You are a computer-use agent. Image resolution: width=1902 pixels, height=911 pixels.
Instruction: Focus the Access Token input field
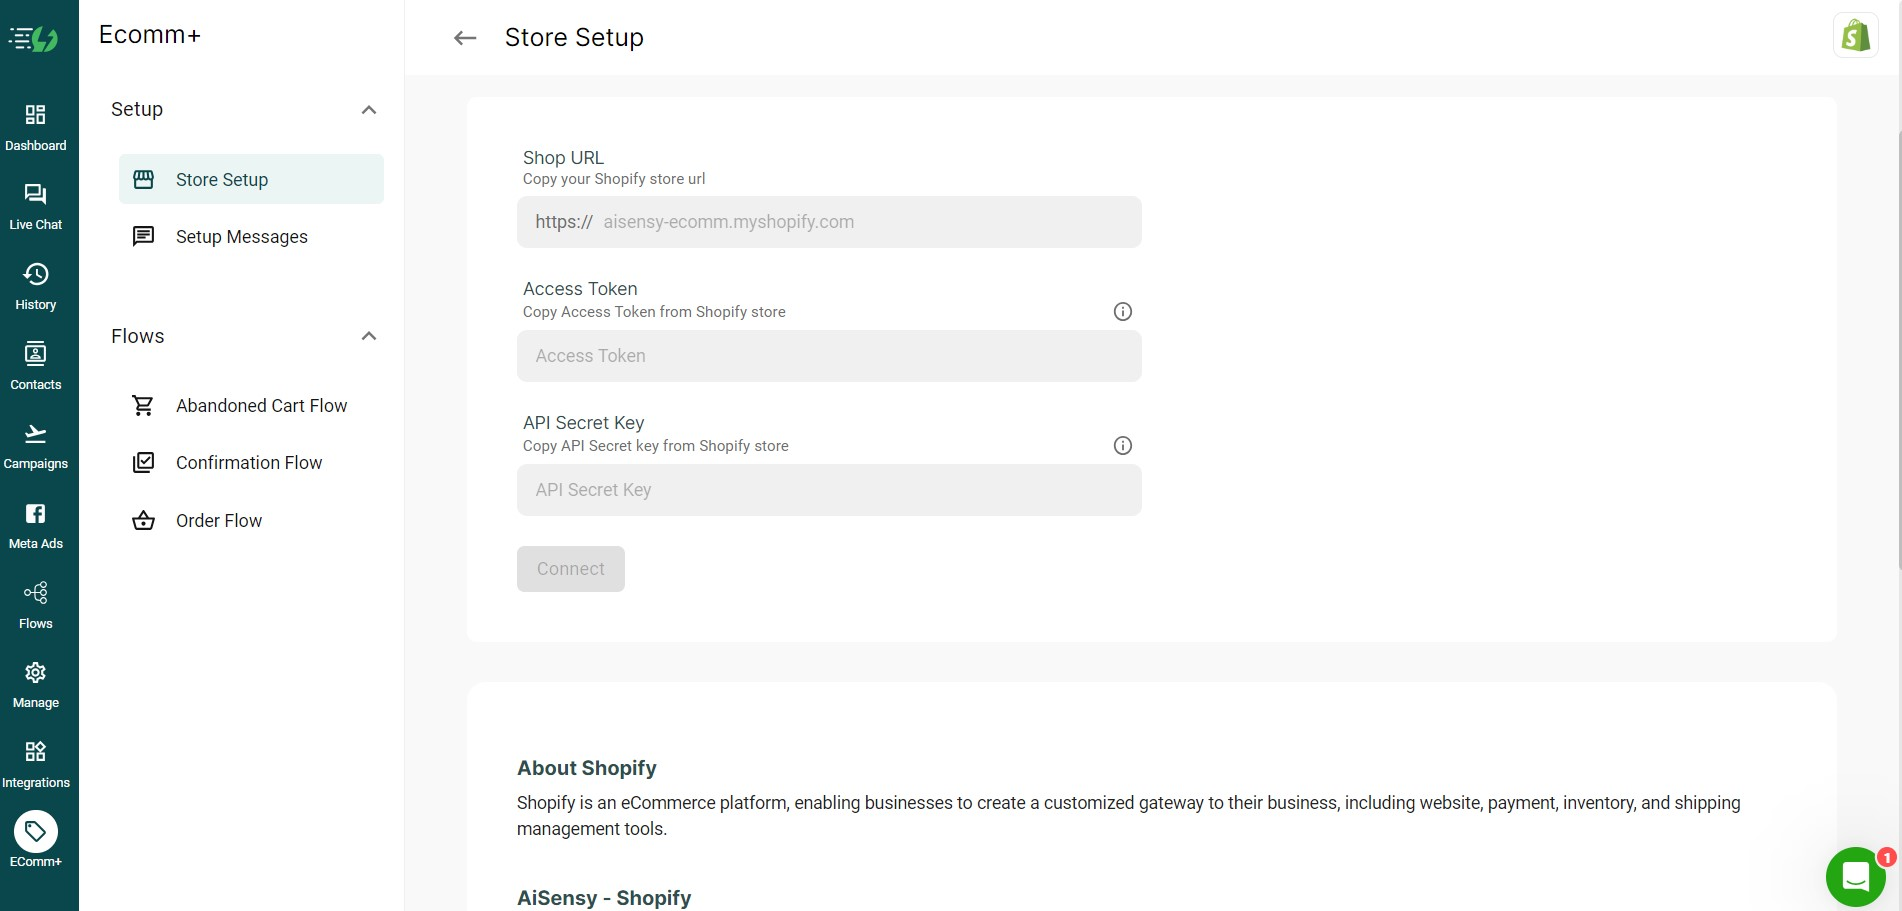pyautogui.click(x=829, y=356)
